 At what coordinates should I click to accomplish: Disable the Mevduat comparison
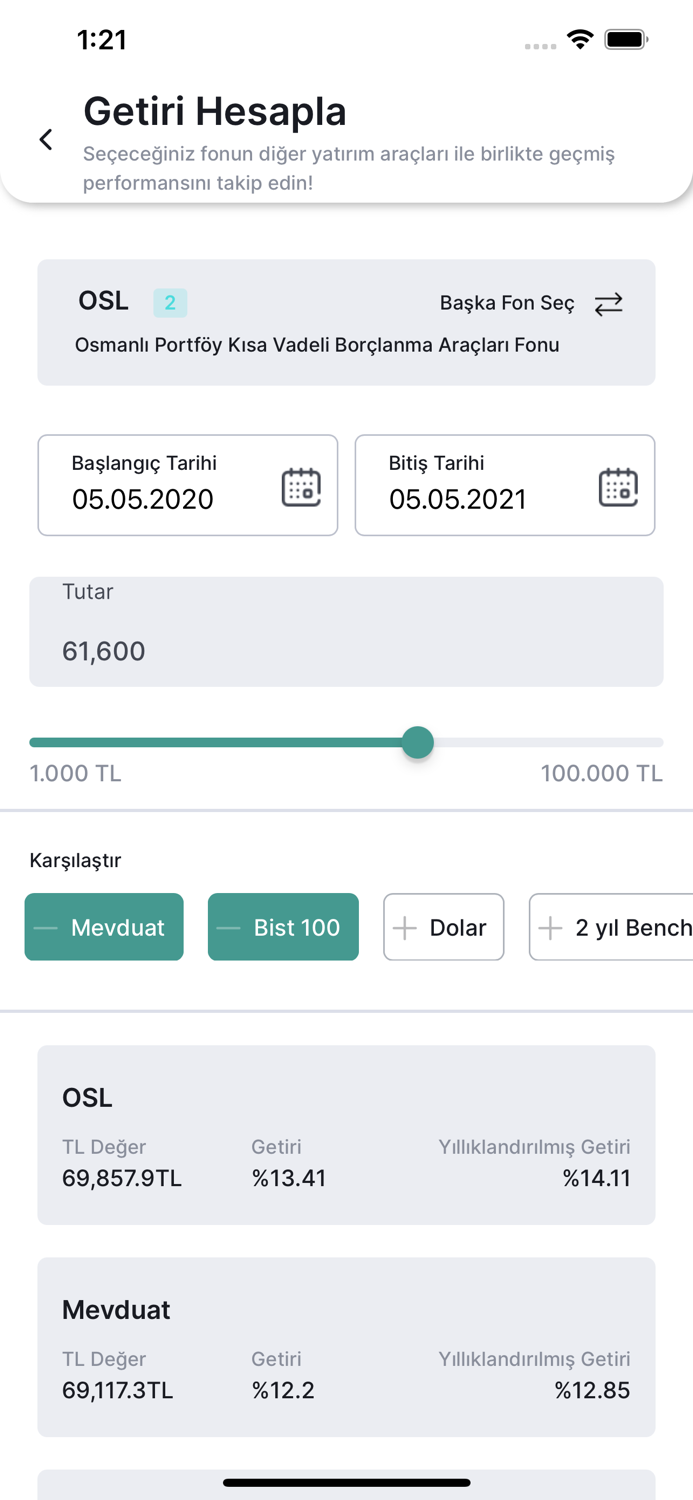tap(104, 927)
